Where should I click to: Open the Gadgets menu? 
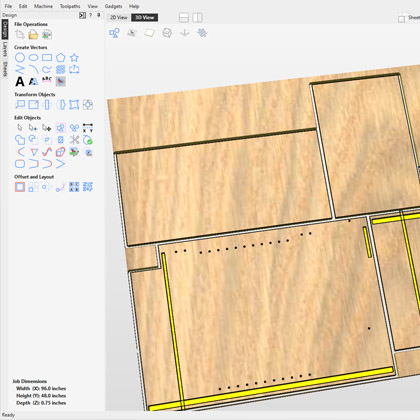click(113, 6)
